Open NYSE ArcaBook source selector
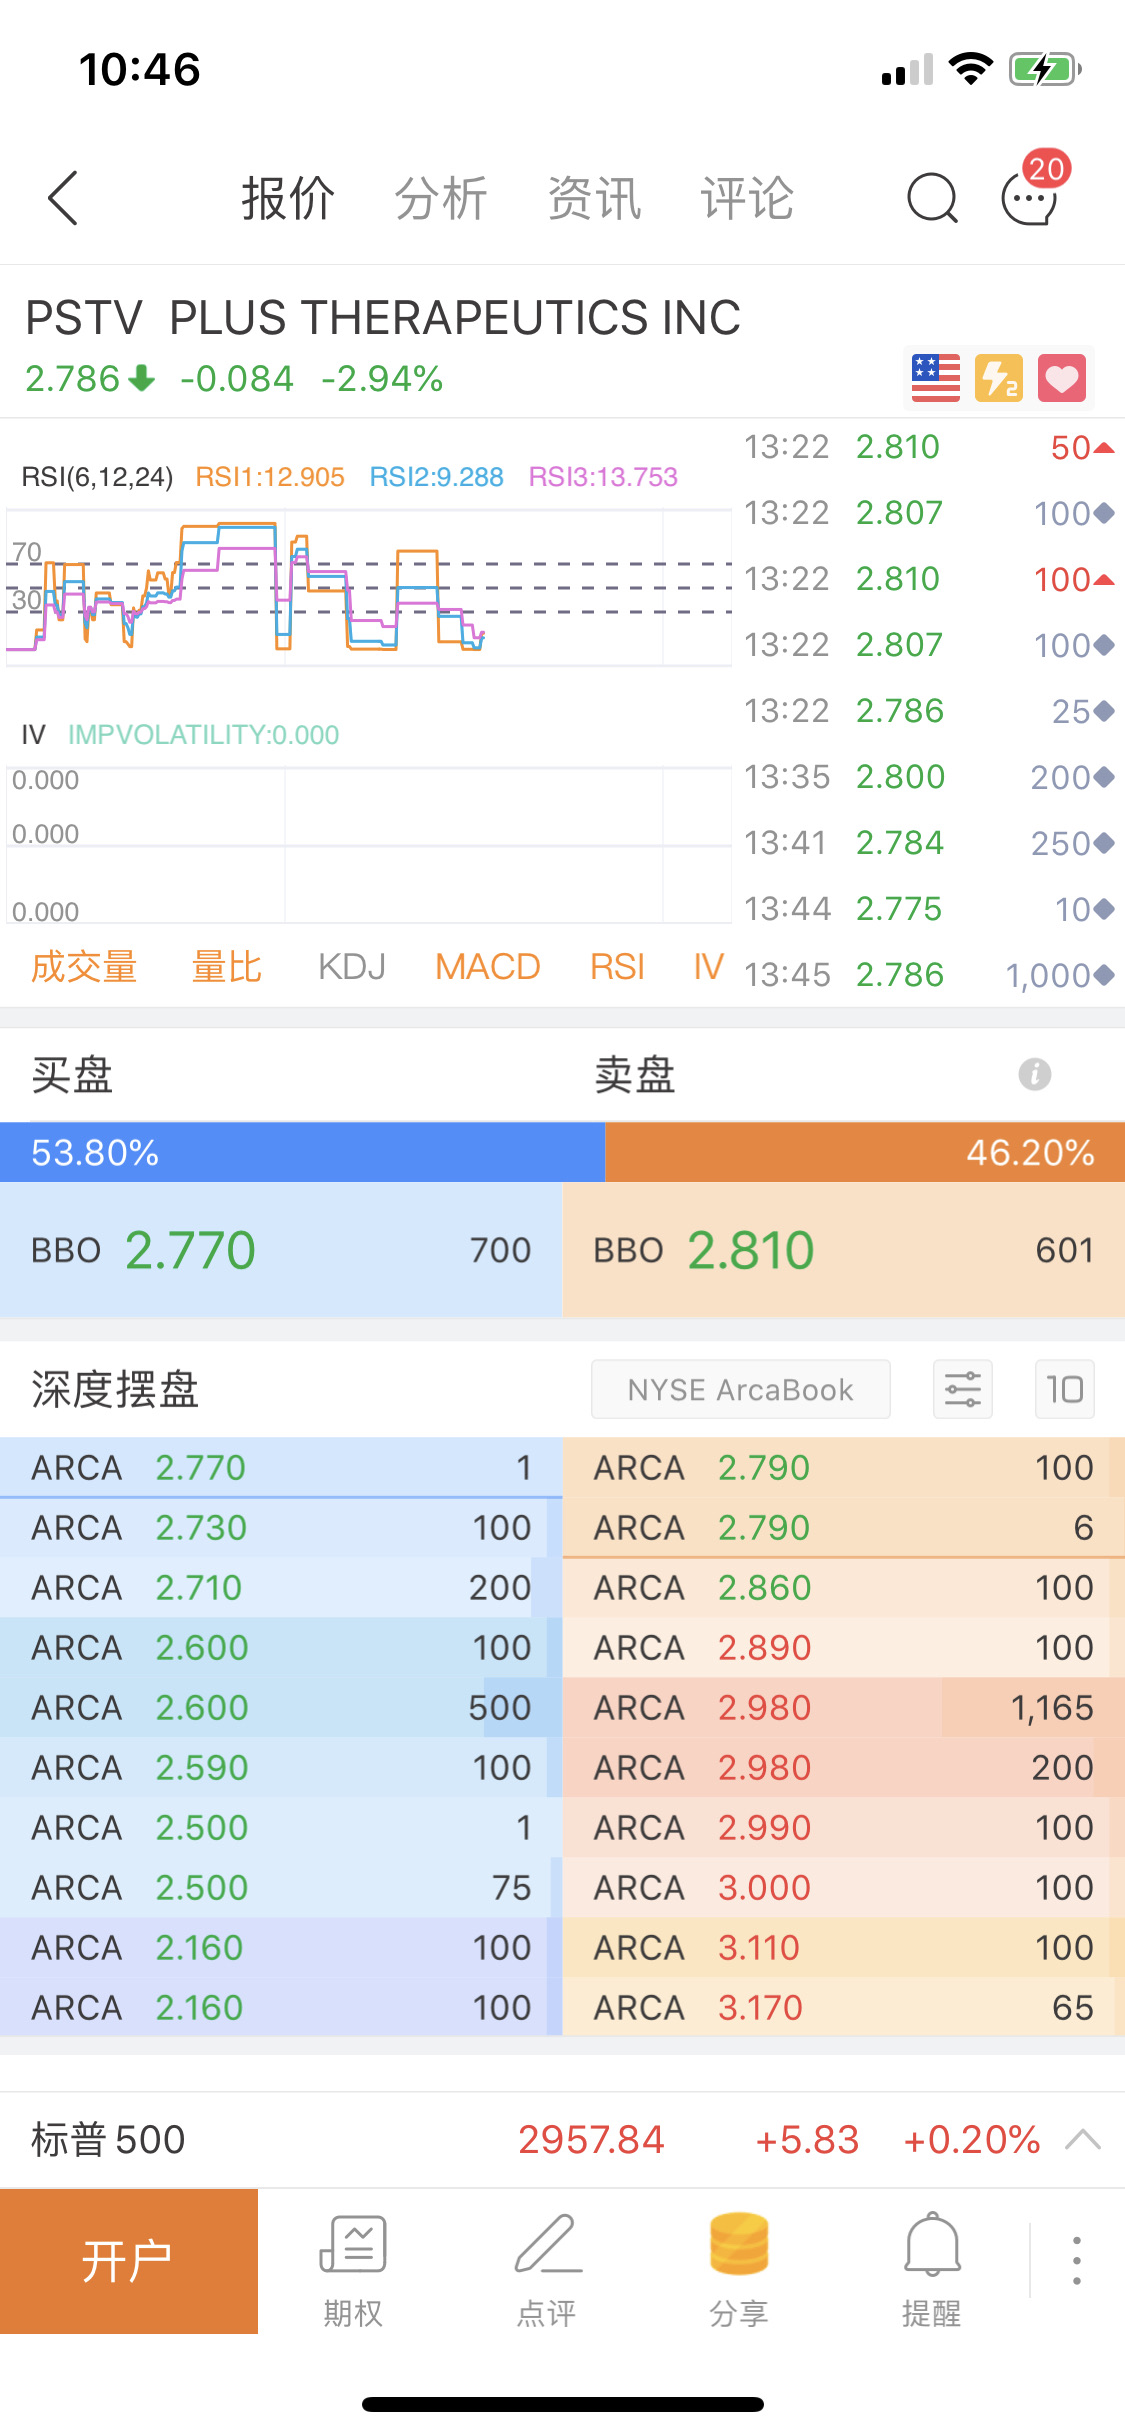1125x2436 pixels. pyautogui.click(x=741, y=1389)
